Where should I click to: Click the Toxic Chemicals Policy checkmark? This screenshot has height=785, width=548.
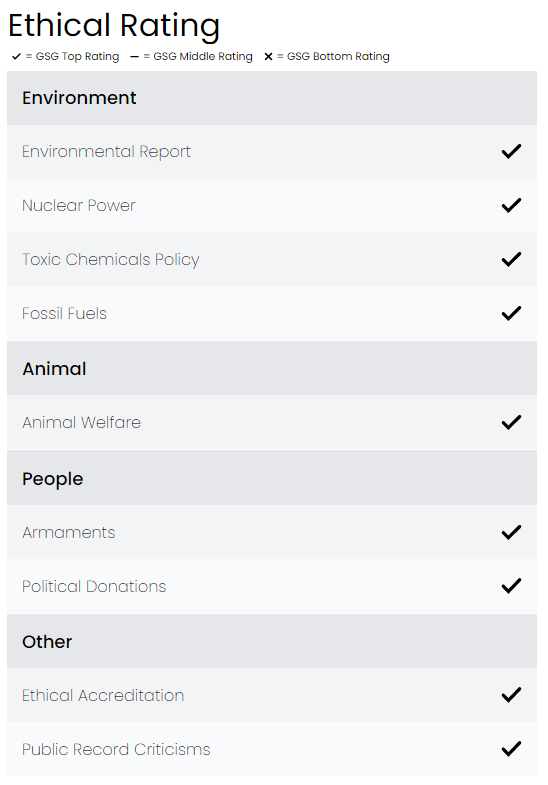[511, 259]
